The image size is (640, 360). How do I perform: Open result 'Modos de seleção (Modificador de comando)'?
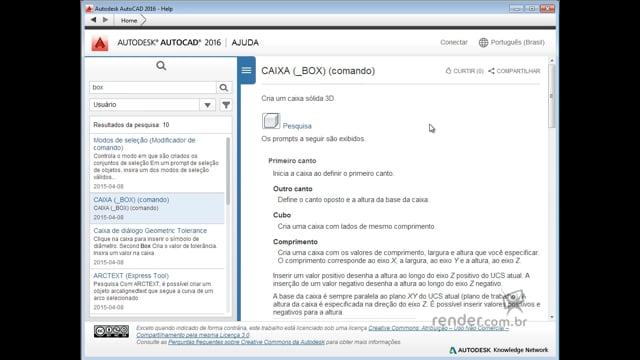click(144, 144)
